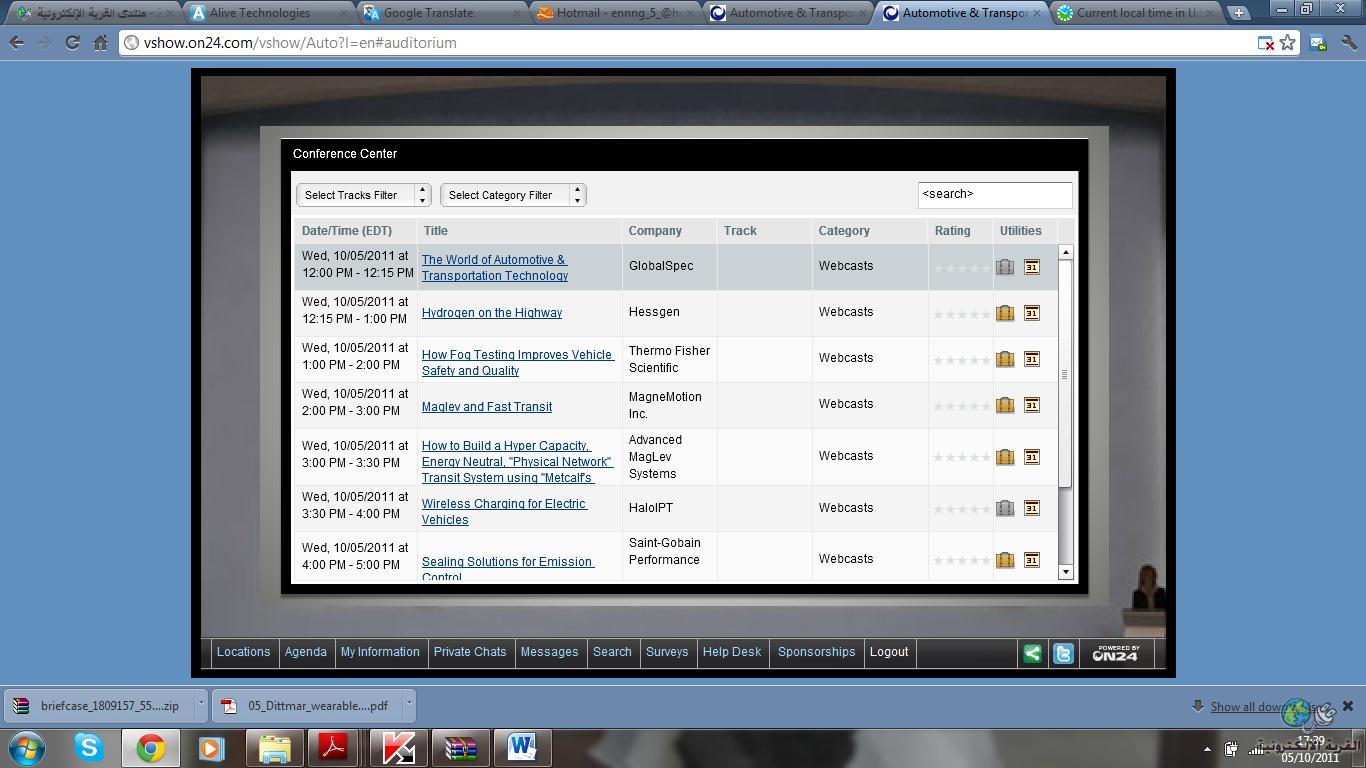
Task: Click calendar icon in the HaloIPT row
Action: pos(1032,508)
